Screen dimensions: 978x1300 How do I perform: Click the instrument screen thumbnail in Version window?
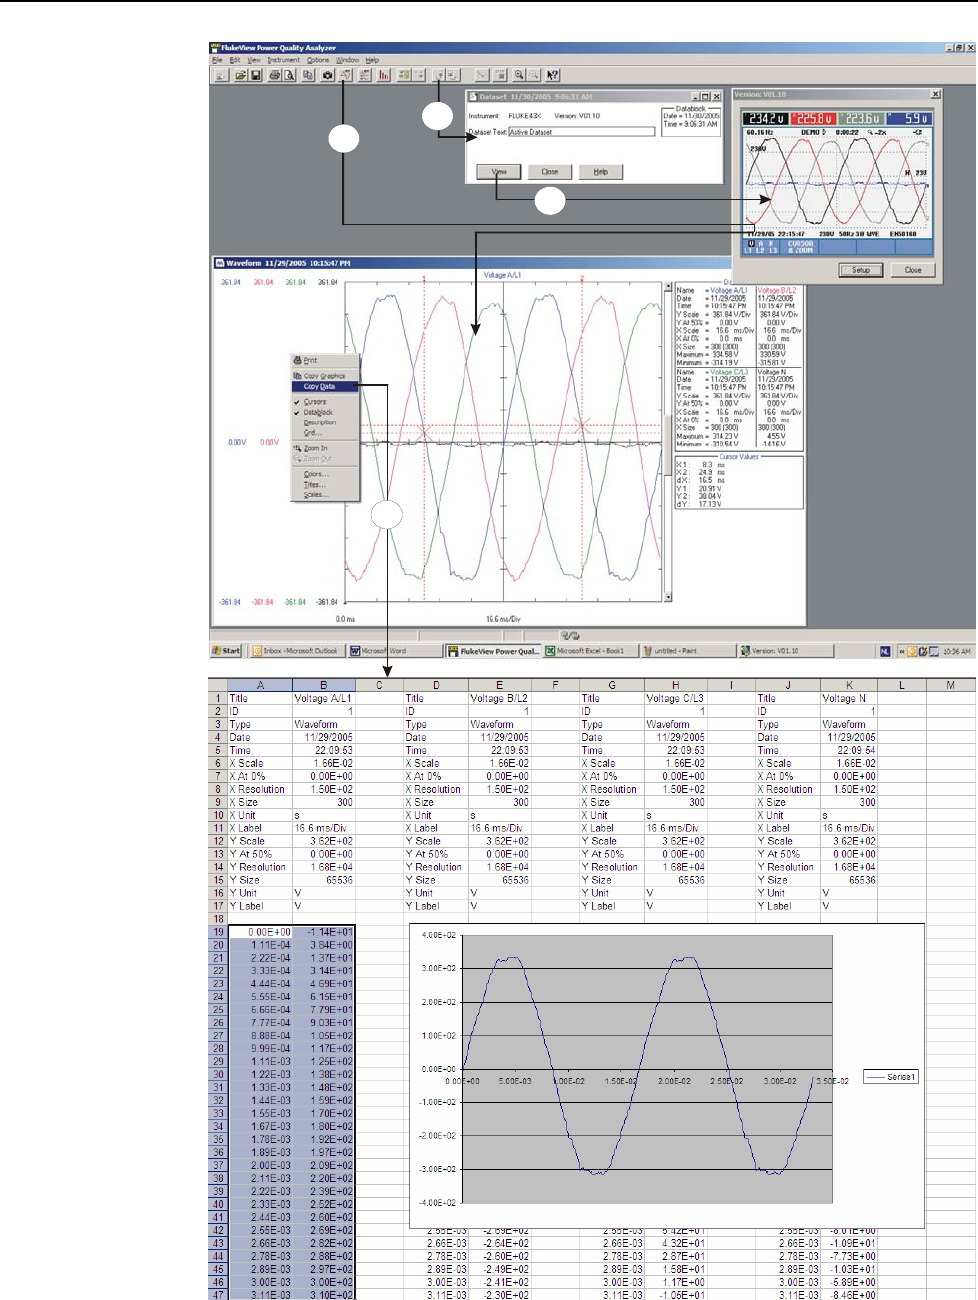click(x=838, y=182)
